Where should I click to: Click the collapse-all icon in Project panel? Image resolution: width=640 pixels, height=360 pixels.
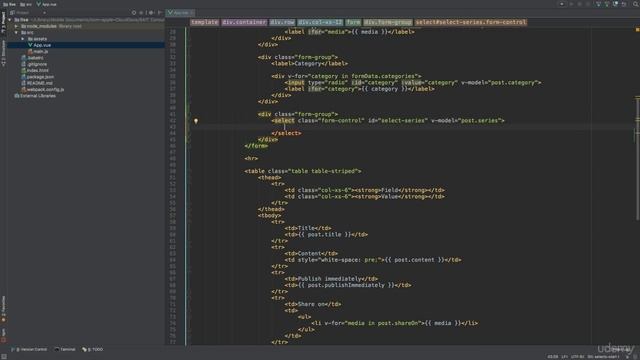tap(142, 13)
